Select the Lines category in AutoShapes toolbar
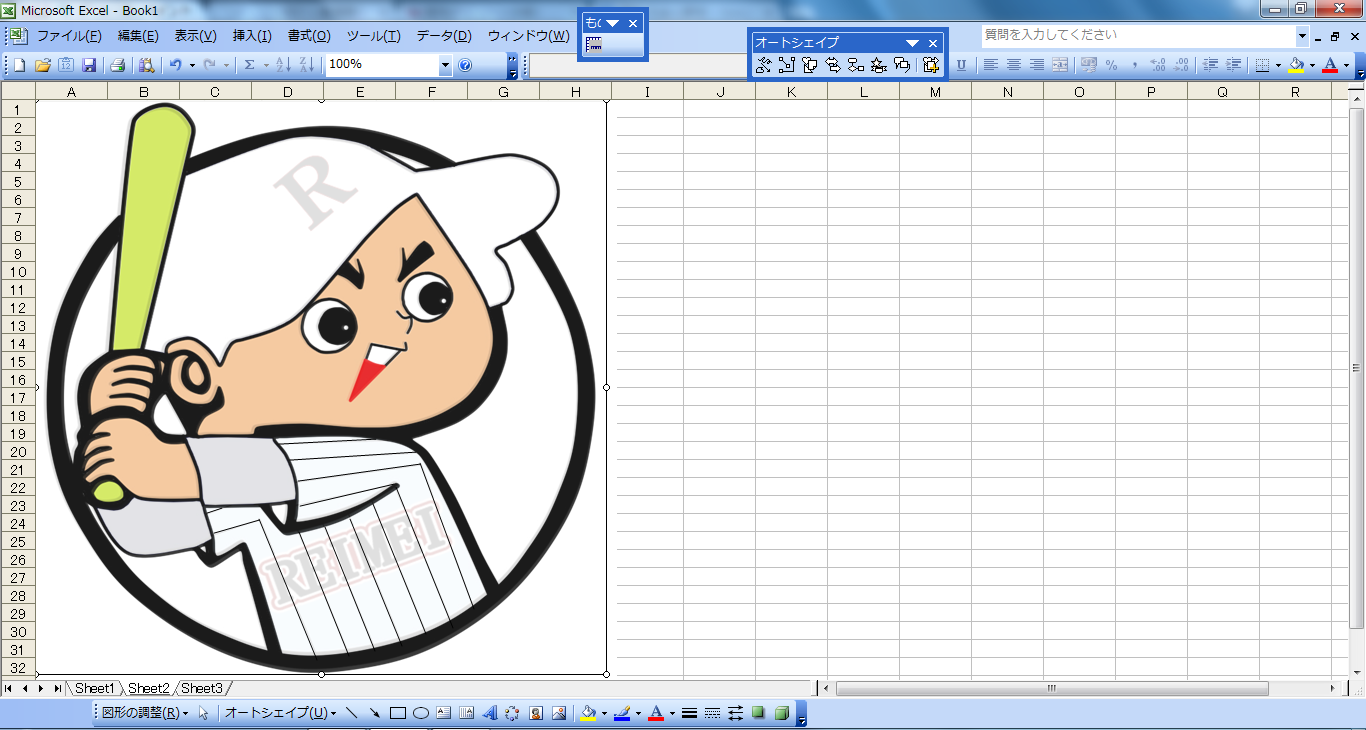Screen dimensions: 1366x730 [763, 65]
